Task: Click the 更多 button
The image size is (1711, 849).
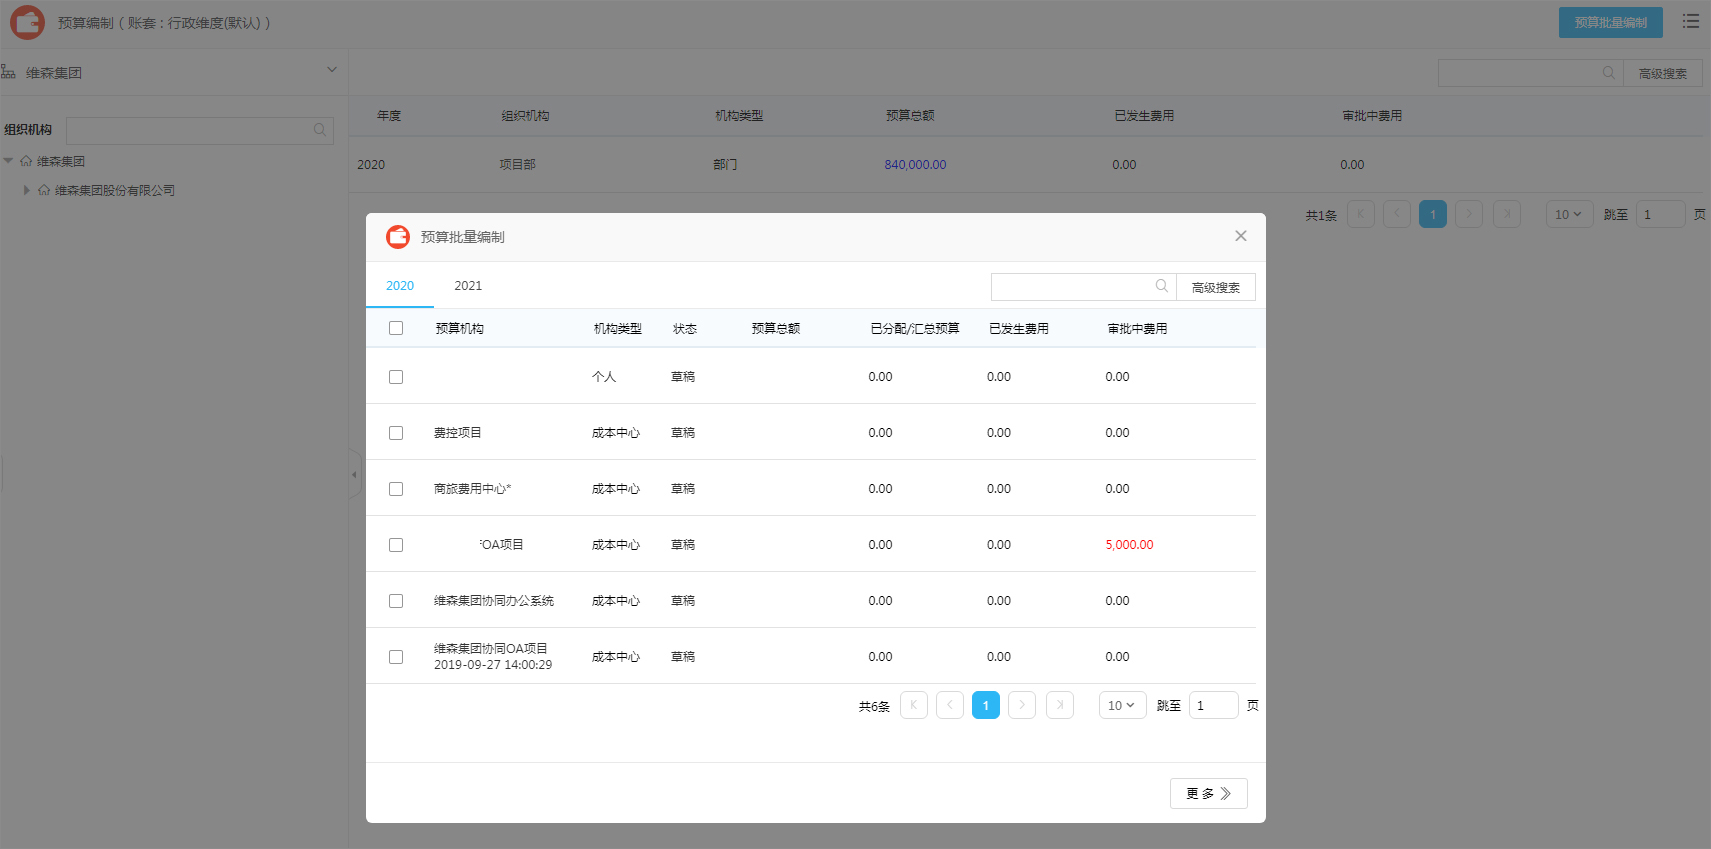Action: pos(1208,793)
